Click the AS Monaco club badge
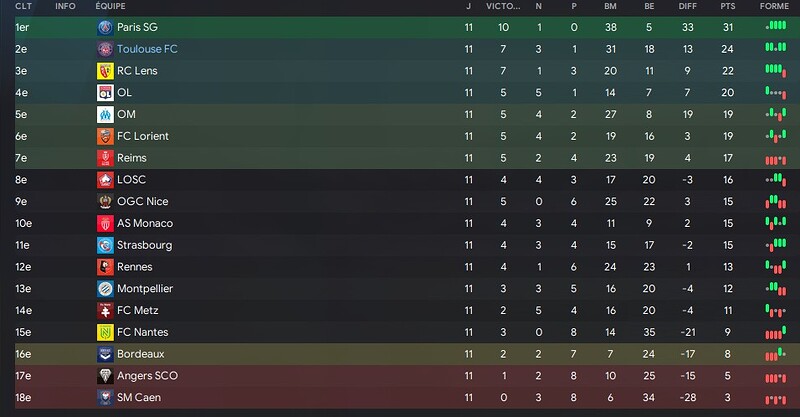 click(105, 224)
